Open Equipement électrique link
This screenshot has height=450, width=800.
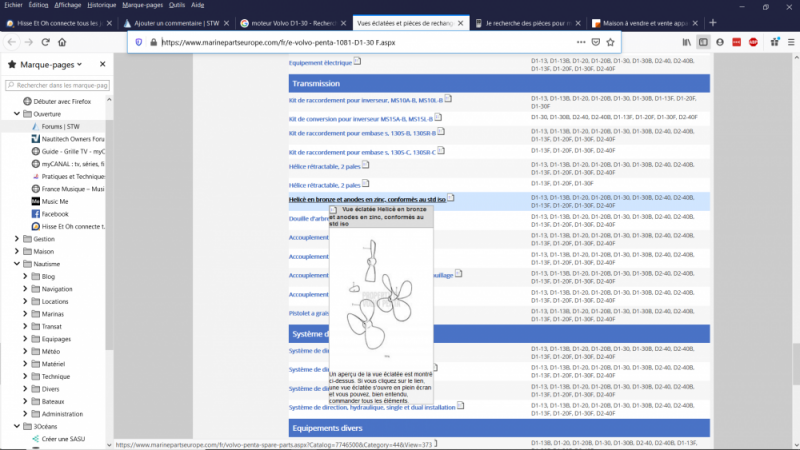pyautogui.click(x=320, y=63)
